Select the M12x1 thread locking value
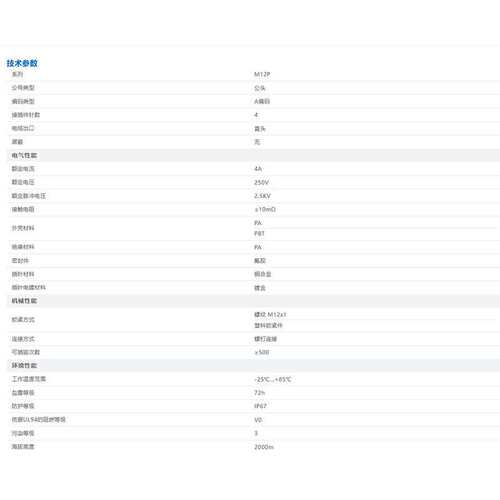Screen dimensions: 500x500 click(270, 315)
